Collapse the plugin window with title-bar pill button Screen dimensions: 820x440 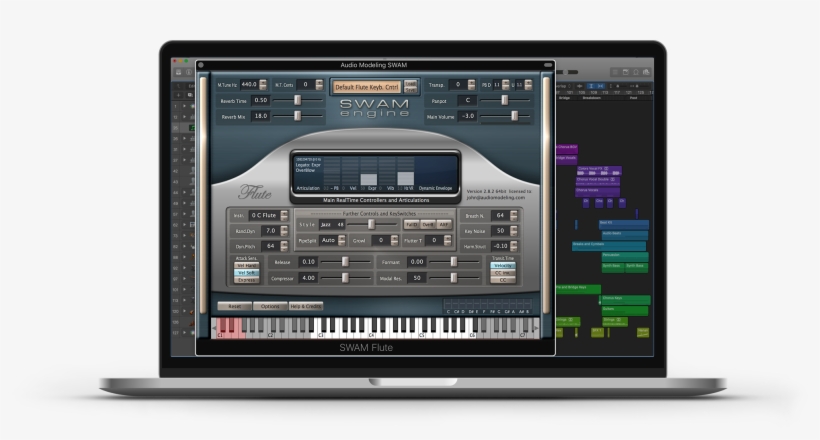(548, 65)
